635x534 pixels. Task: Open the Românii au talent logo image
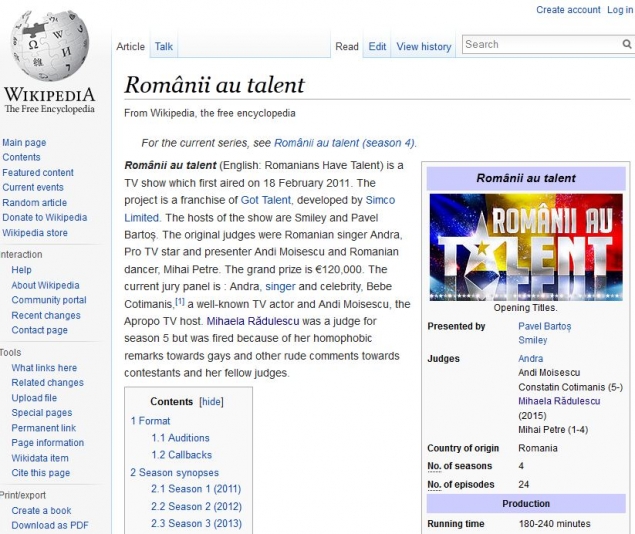point(526,247)
